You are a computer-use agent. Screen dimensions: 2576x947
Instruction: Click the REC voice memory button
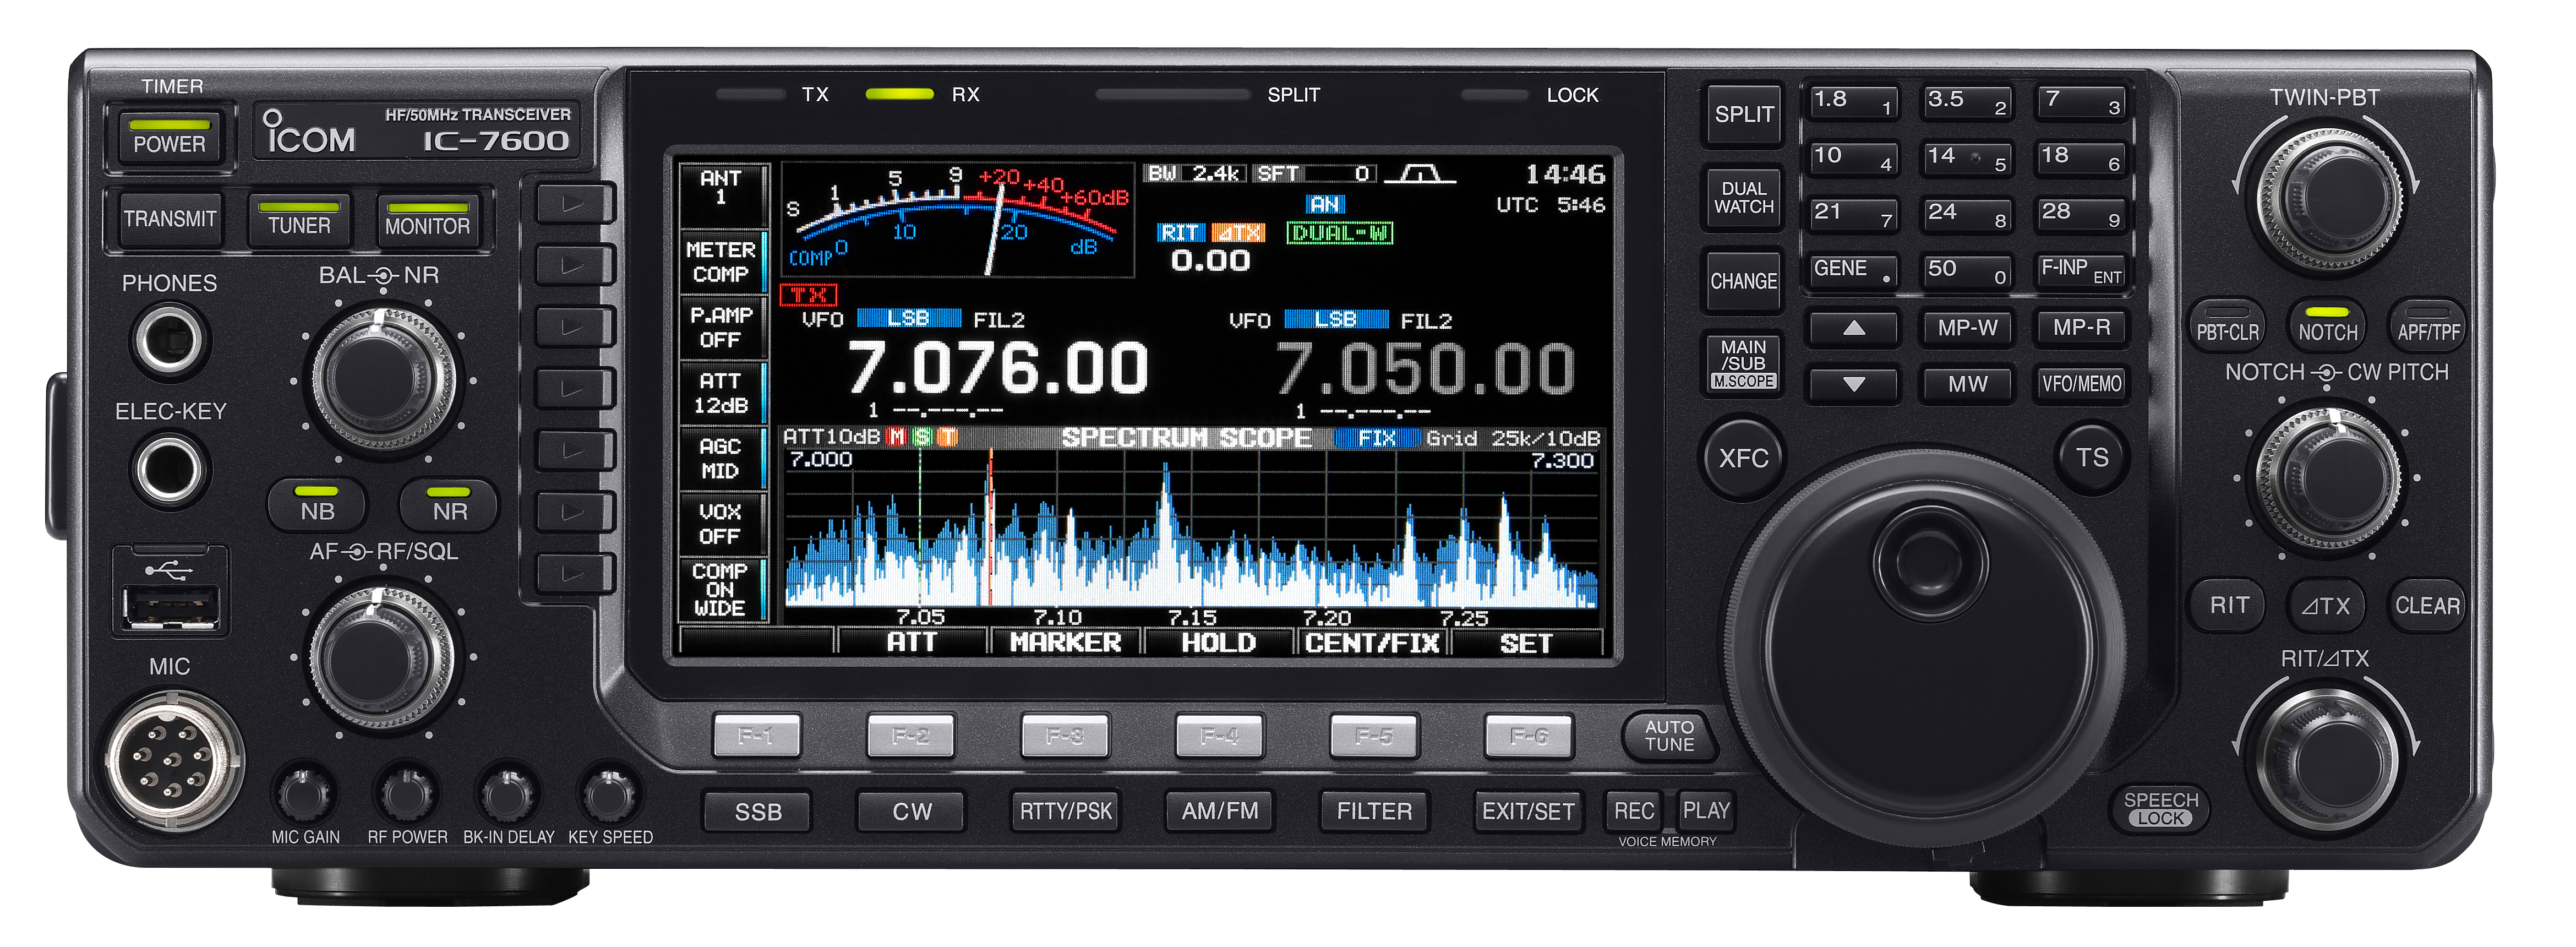click(x=1634, y=811)
